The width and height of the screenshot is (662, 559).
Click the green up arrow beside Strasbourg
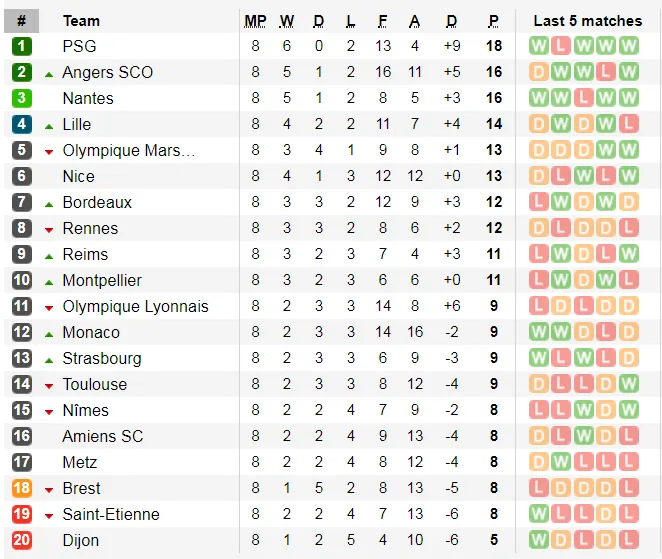coord(49,359)
